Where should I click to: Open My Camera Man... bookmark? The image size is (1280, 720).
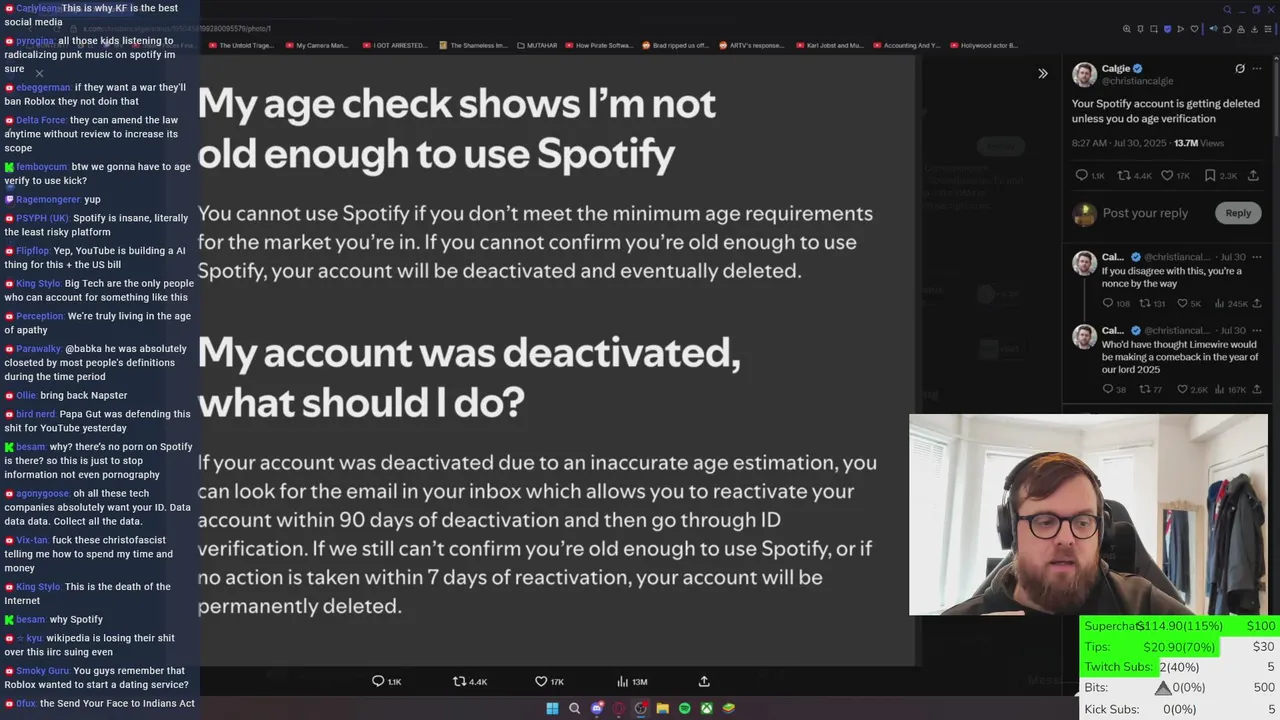316,45
